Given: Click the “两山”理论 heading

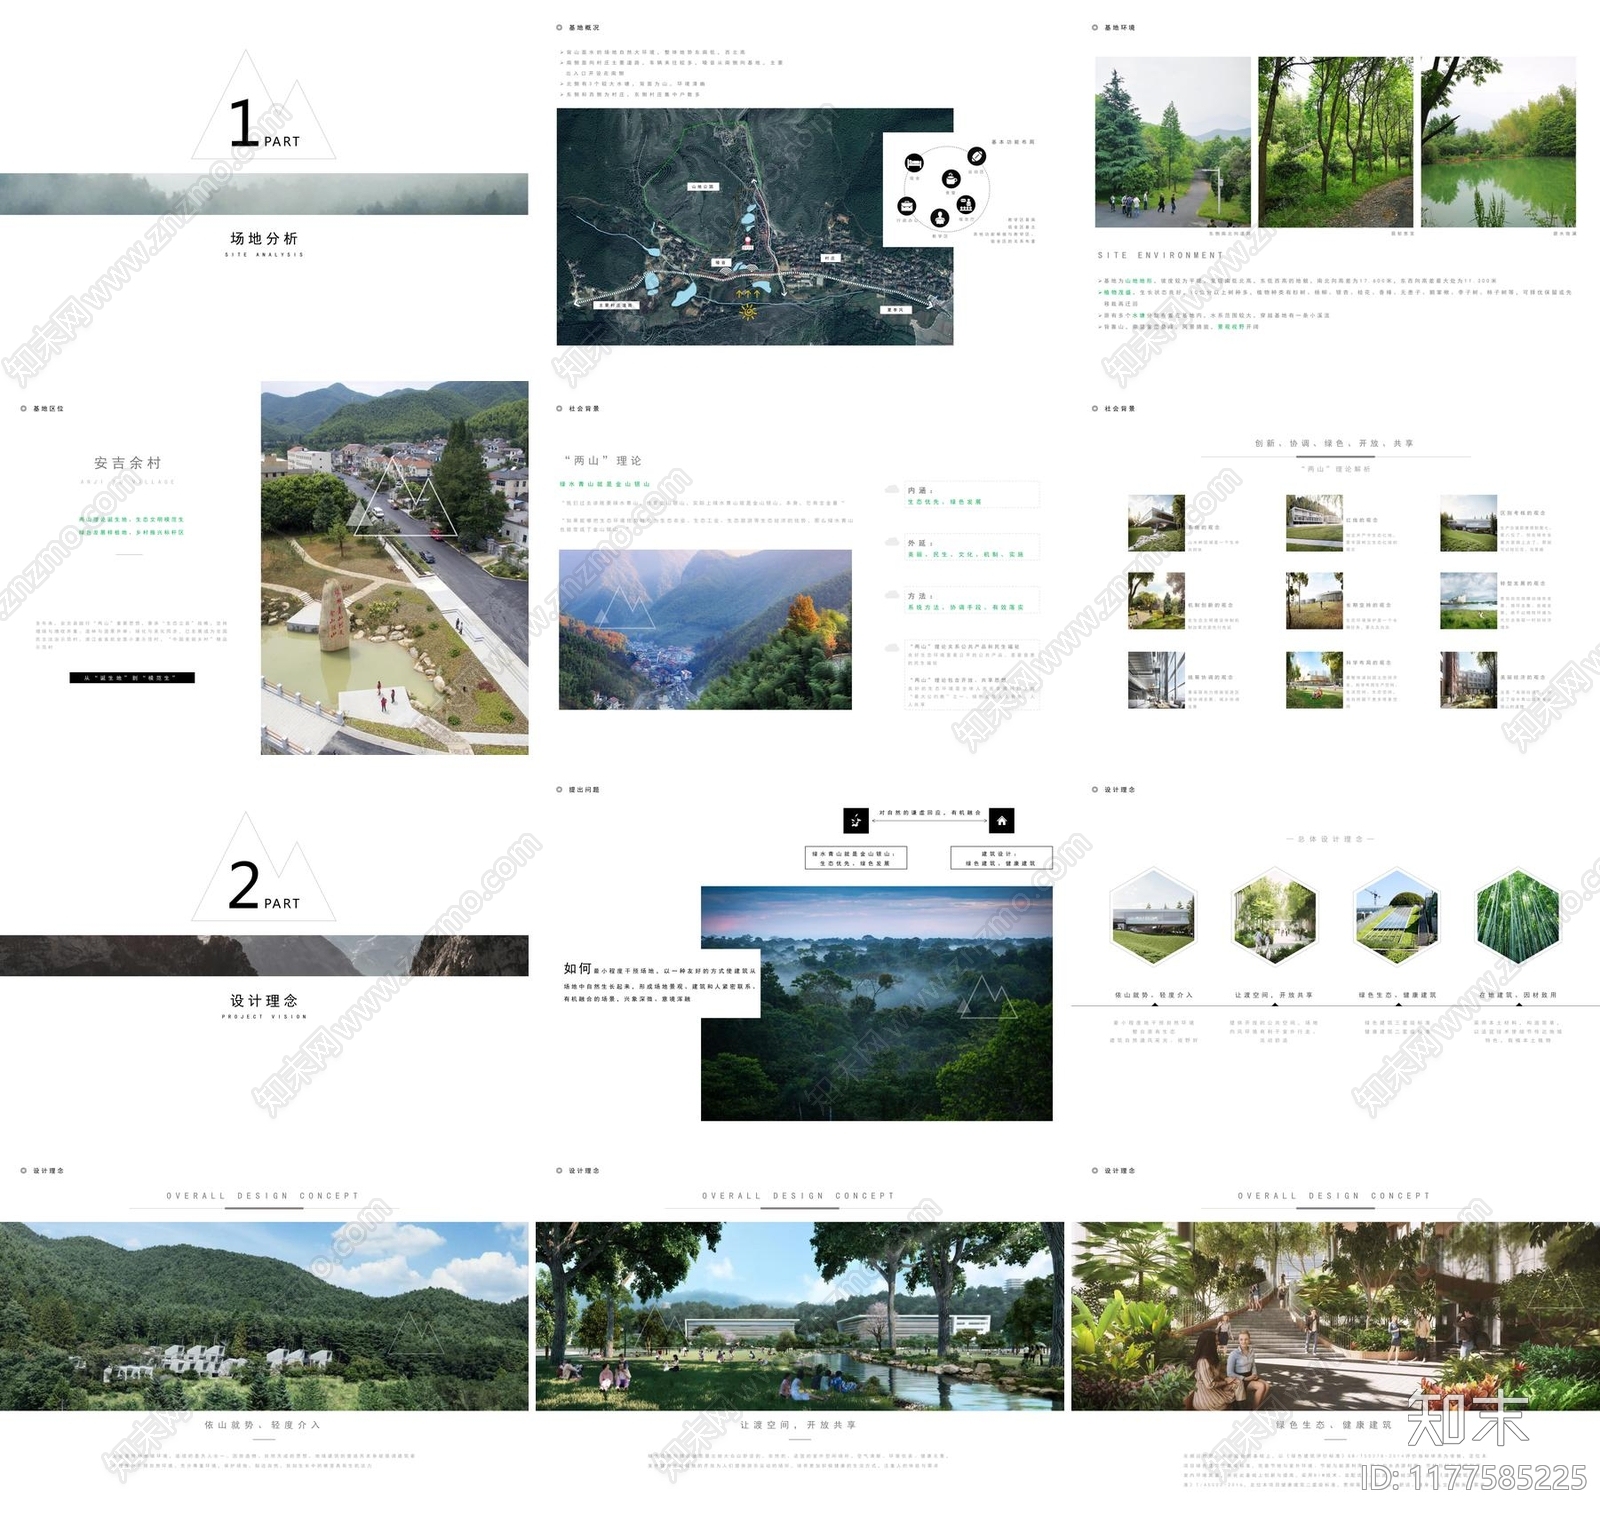Looking at the screenshot, I should pos(603,461).
